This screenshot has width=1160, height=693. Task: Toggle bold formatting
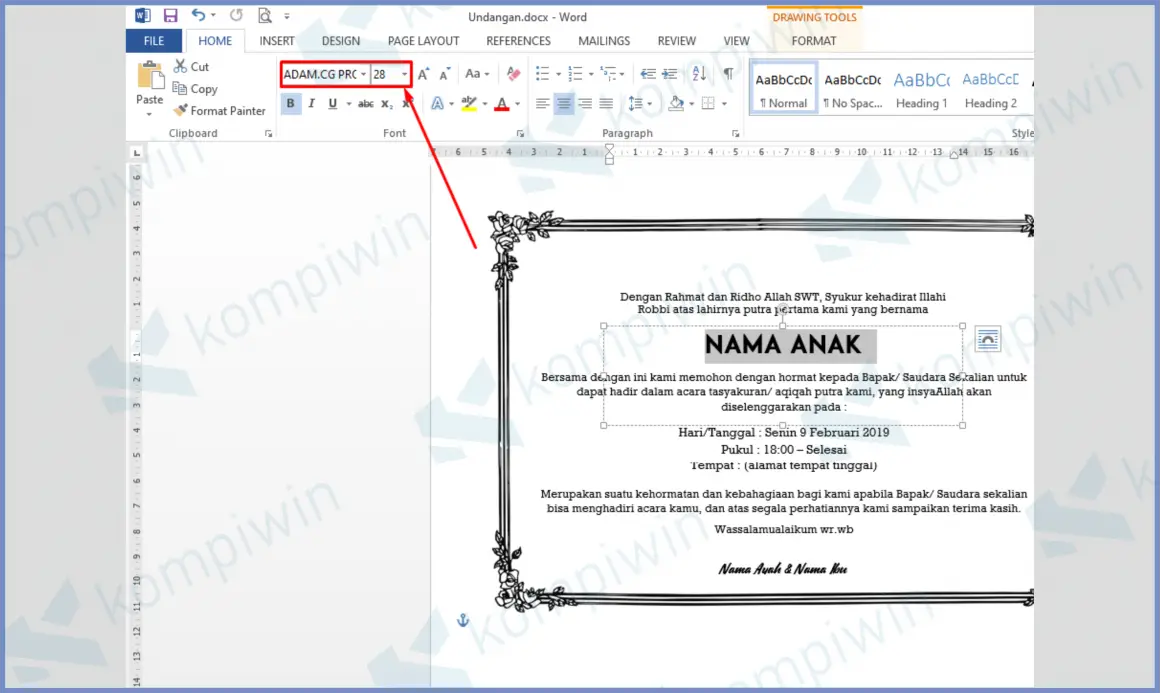[x=290, y=103]
